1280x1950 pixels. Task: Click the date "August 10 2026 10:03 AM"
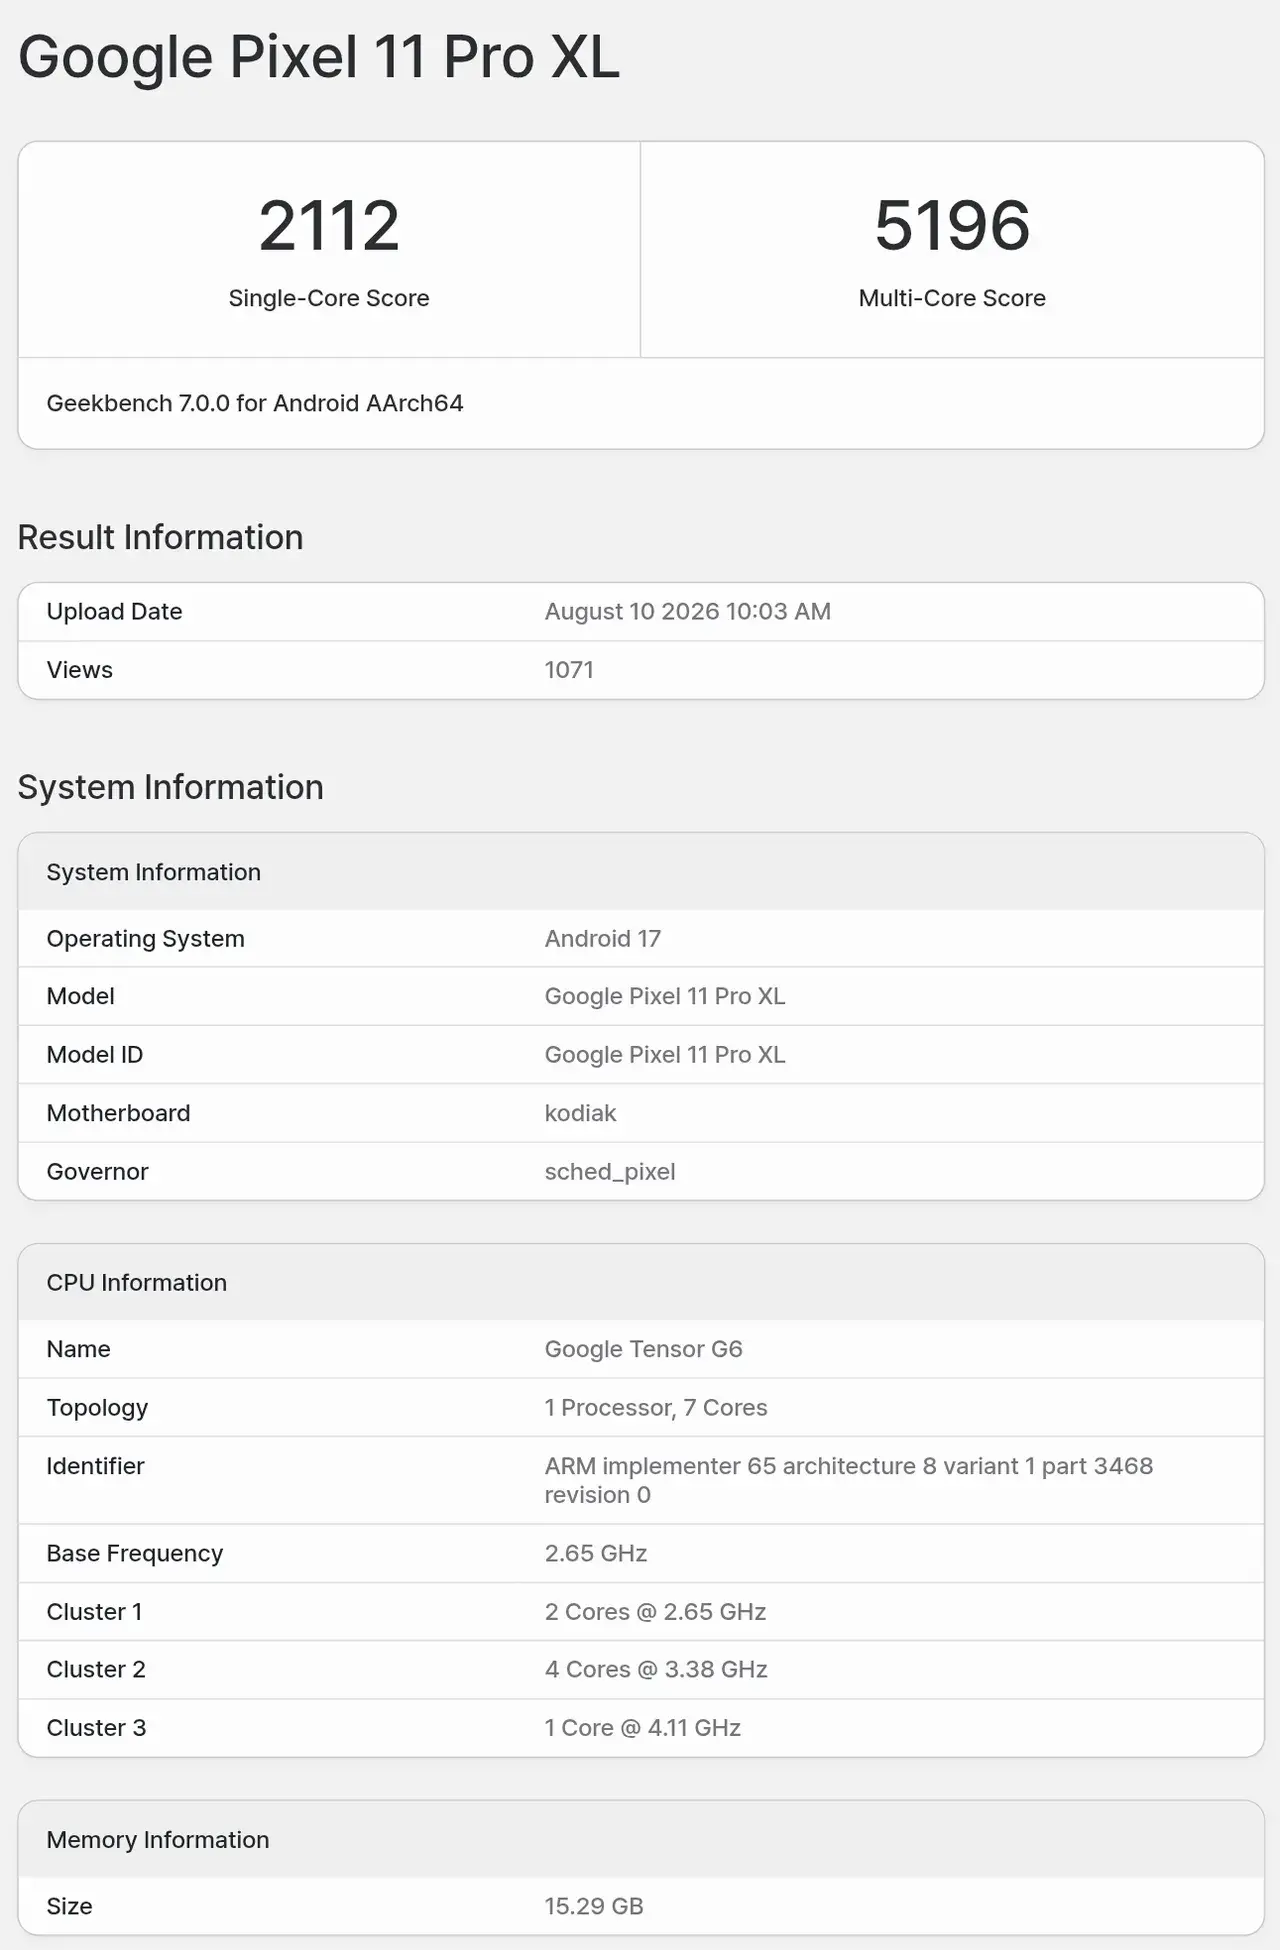(x=687, y=612)
